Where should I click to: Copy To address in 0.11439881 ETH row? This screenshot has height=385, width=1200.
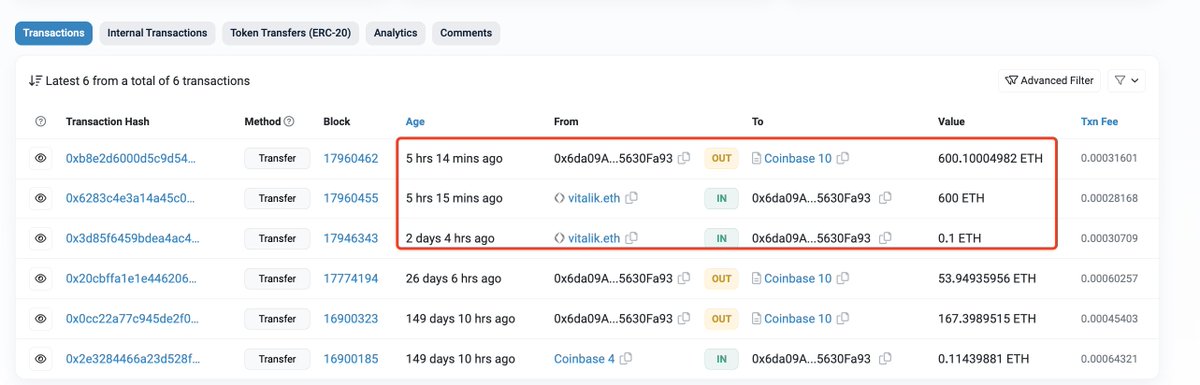click(x=884, y=358)
